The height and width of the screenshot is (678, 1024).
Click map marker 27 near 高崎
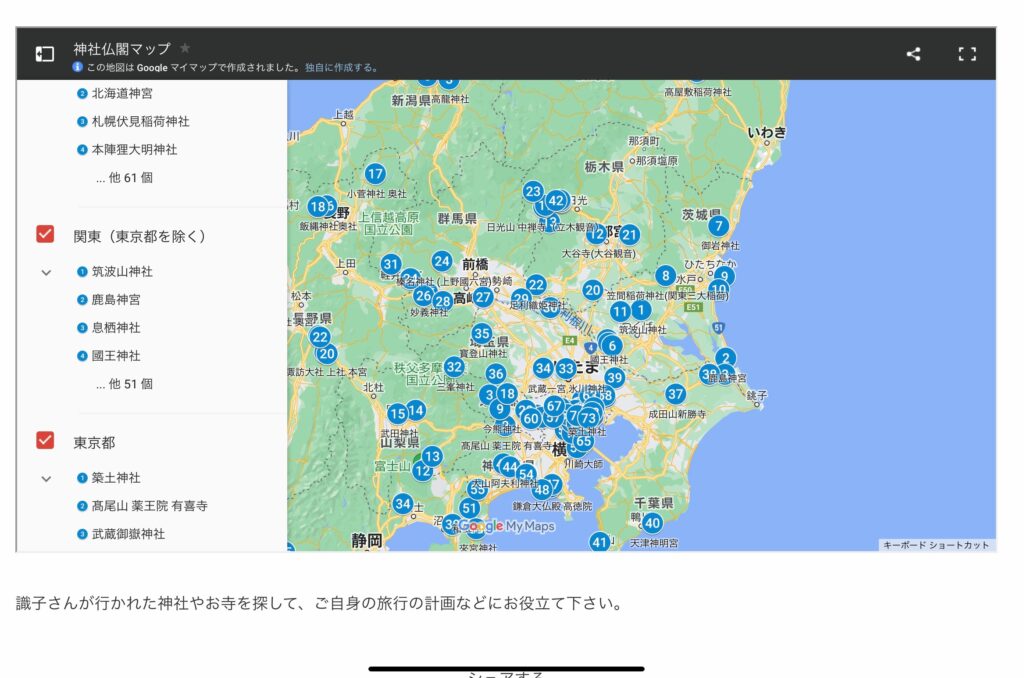[x=483, y=297]
